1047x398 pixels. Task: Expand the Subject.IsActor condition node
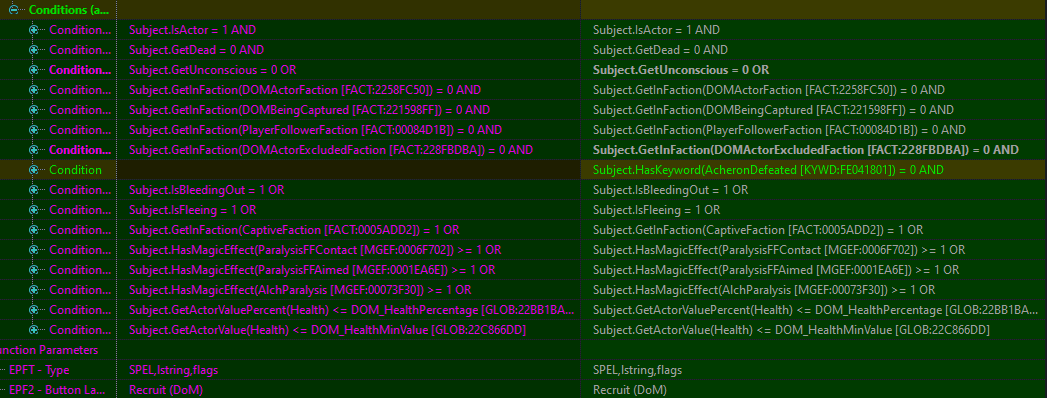click(x=33, y=30)
